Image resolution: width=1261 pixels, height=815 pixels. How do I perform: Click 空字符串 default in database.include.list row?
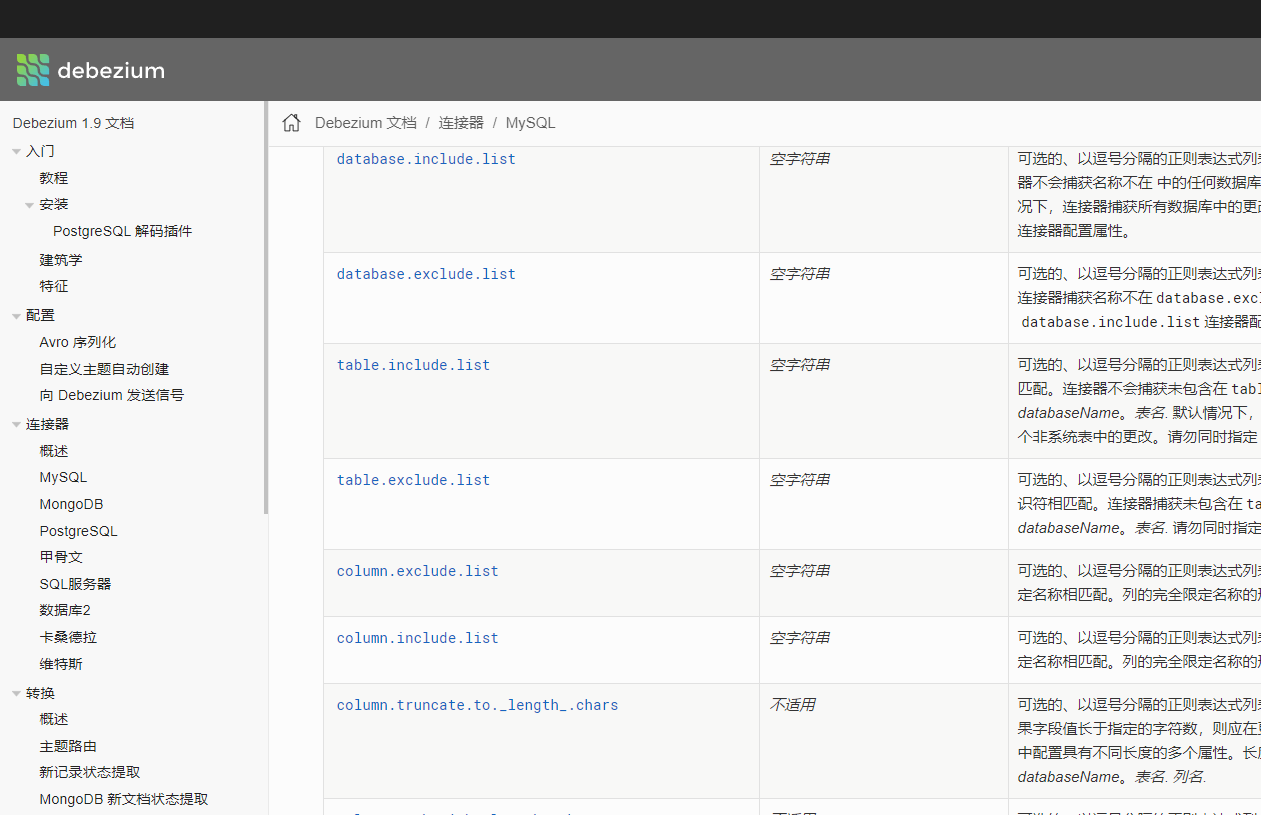click(x=800, y=159)
